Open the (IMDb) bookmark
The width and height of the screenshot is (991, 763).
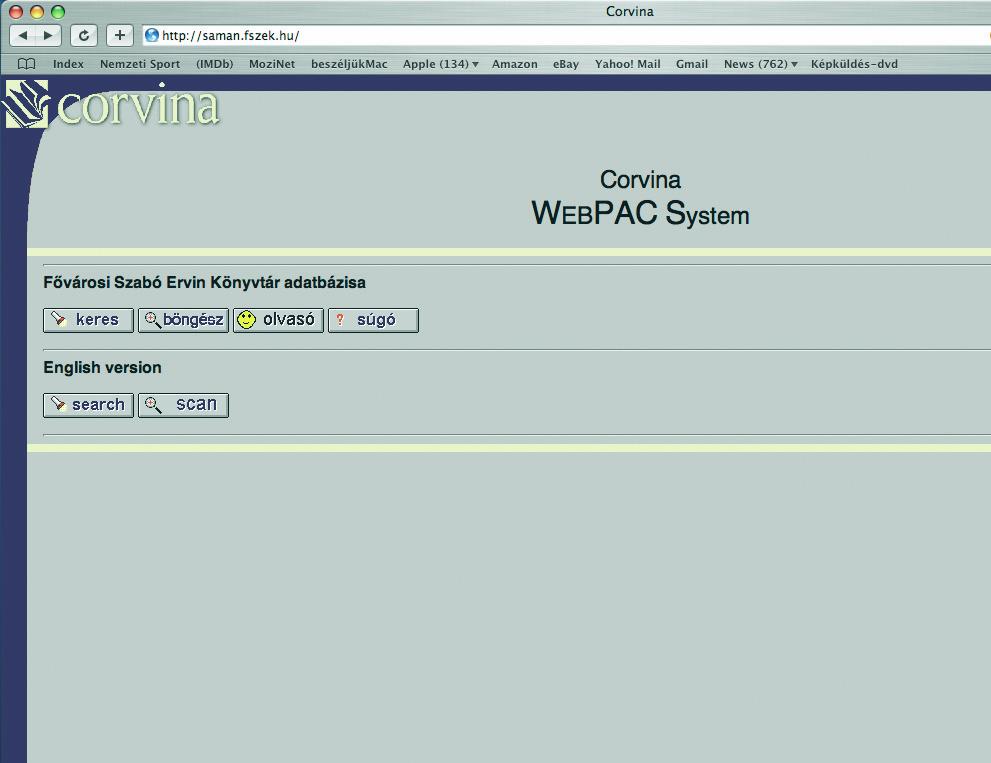coord(214,64)
